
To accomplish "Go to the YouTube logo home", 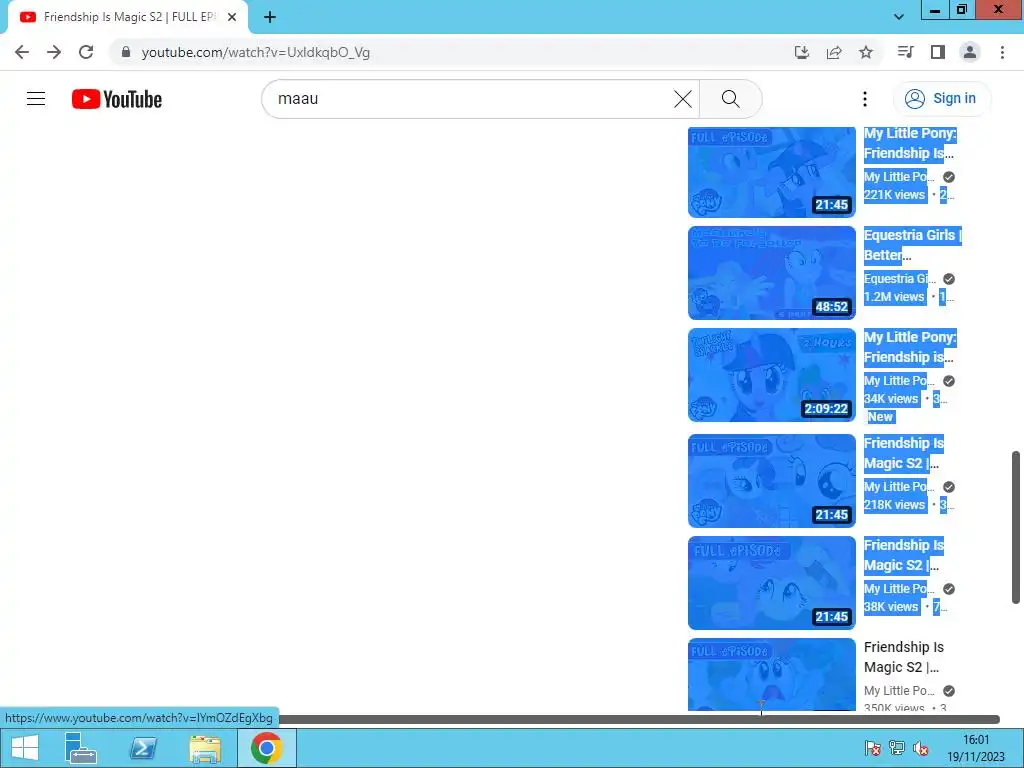I will (117, 99).
